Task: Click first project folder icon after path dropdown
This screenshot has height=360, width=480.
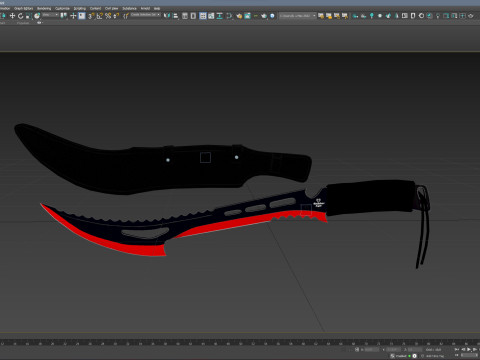Action: pyautogui.click(x=321, y=16)
